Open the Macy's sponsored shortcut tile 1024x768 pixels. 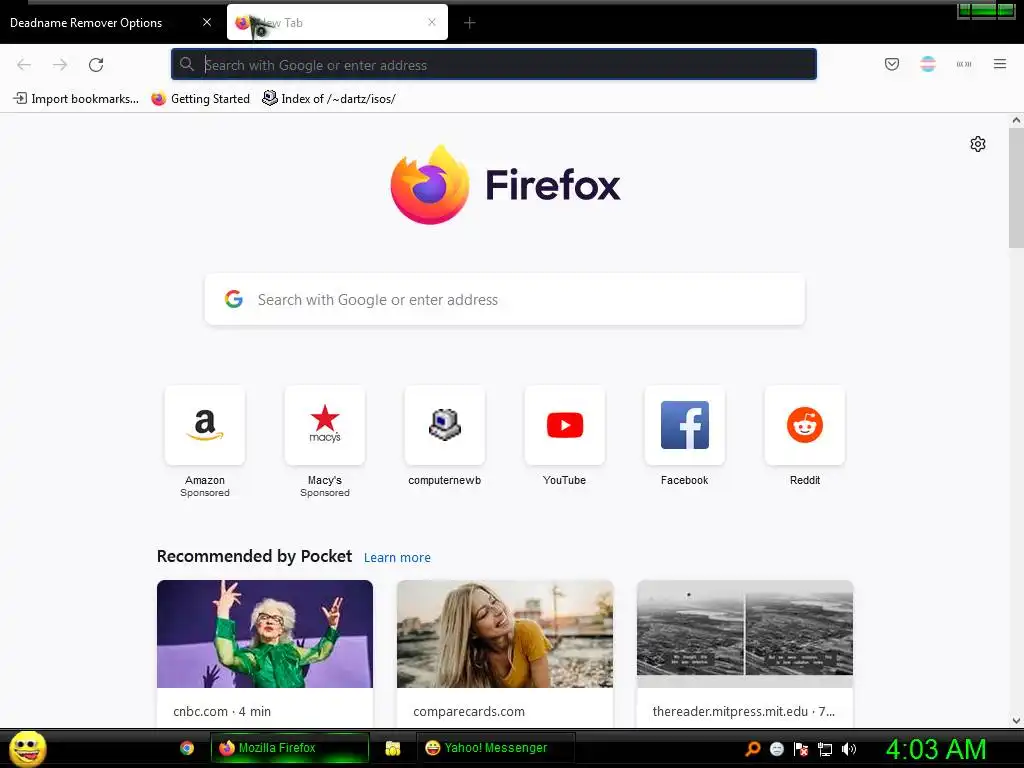pos(325,425)
